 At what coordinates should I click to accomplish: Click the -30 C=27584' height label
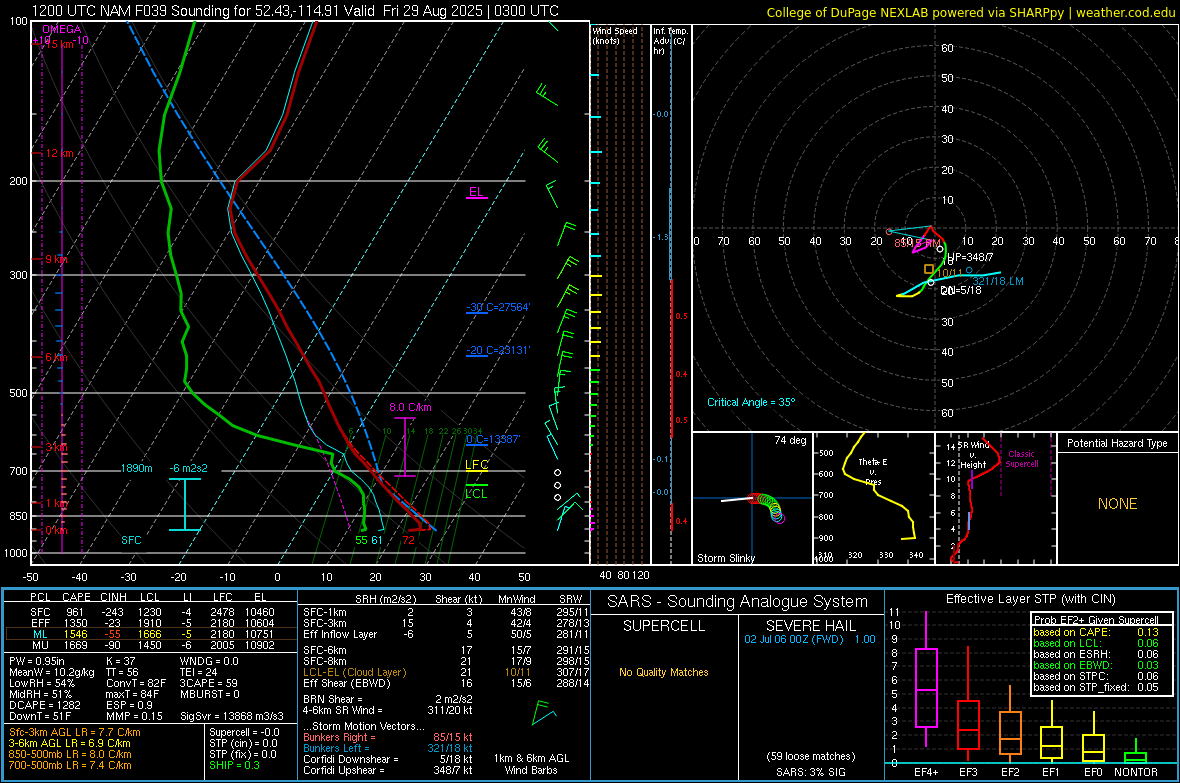point(498,307)
